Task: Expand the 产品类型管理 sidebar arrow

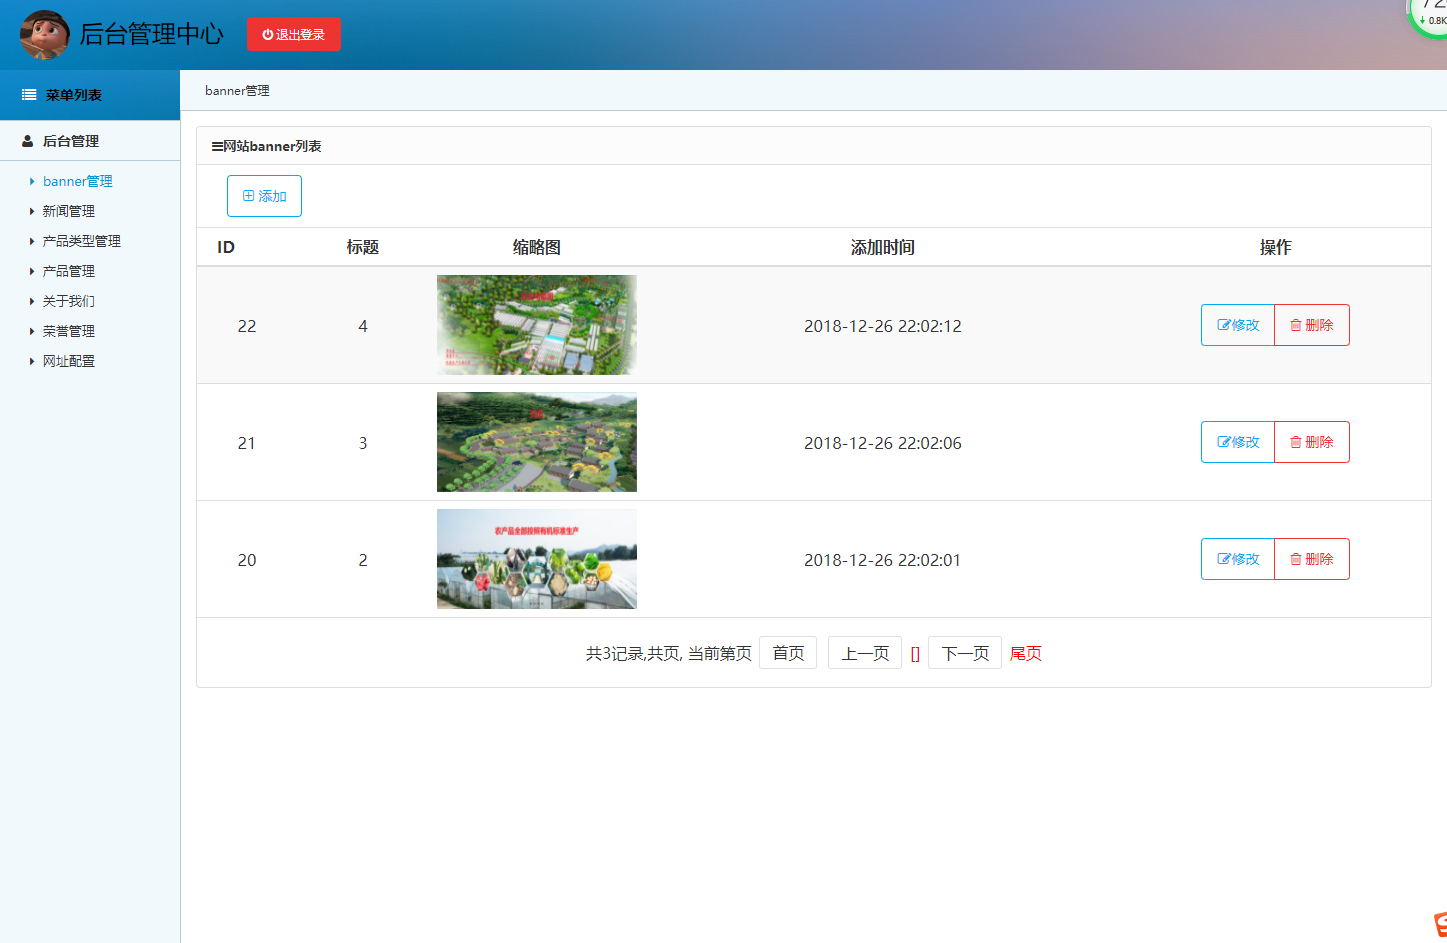Action: tap(31, 241)
